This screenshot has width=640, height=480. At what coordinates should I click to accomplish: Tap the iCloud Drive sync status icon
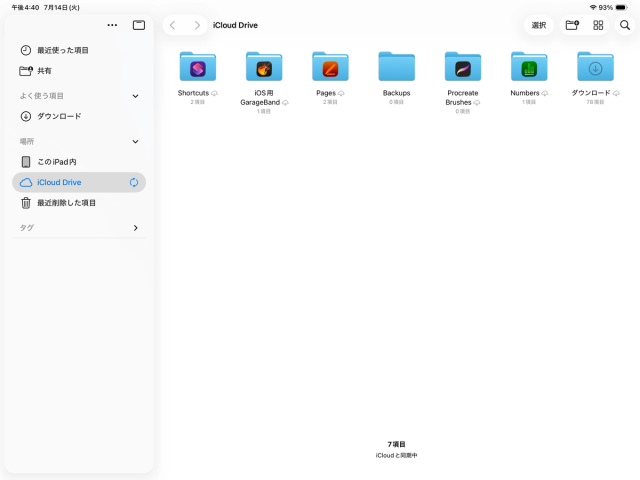point(134,182)
